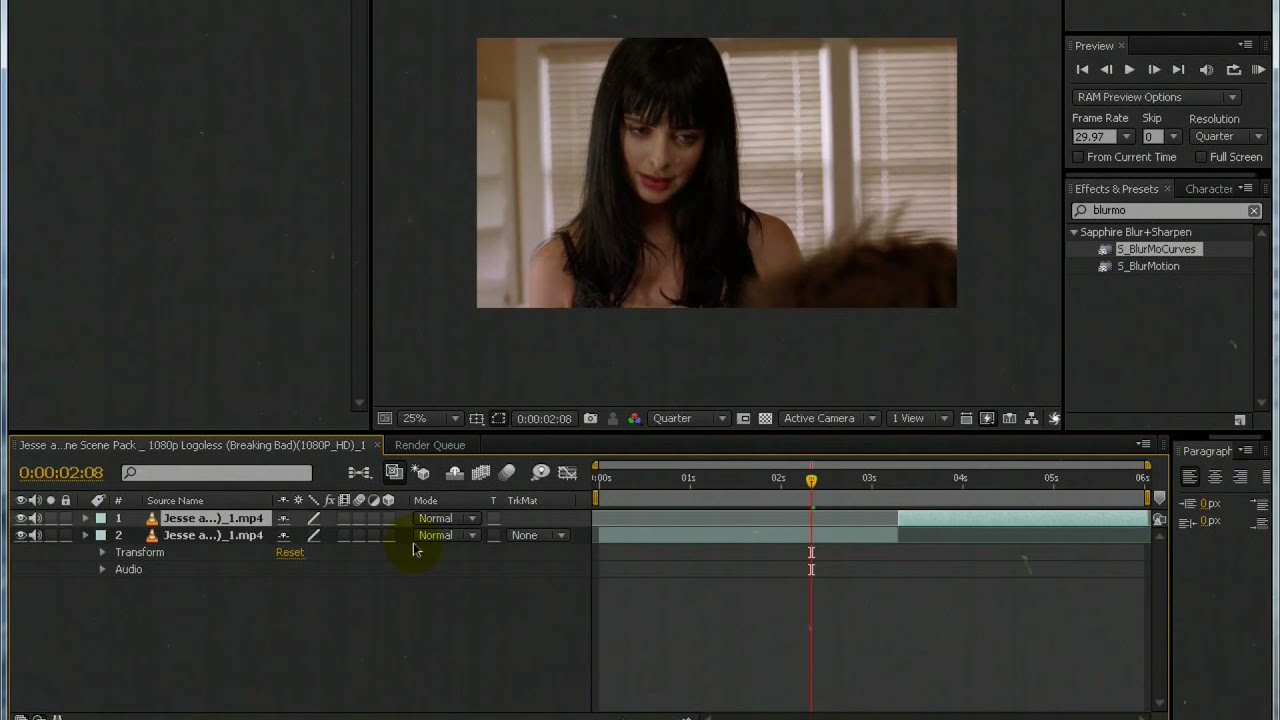Screen dimensions: 1280x720
Task: Click the current time indicator marker
Action: (x=811, y=481)
